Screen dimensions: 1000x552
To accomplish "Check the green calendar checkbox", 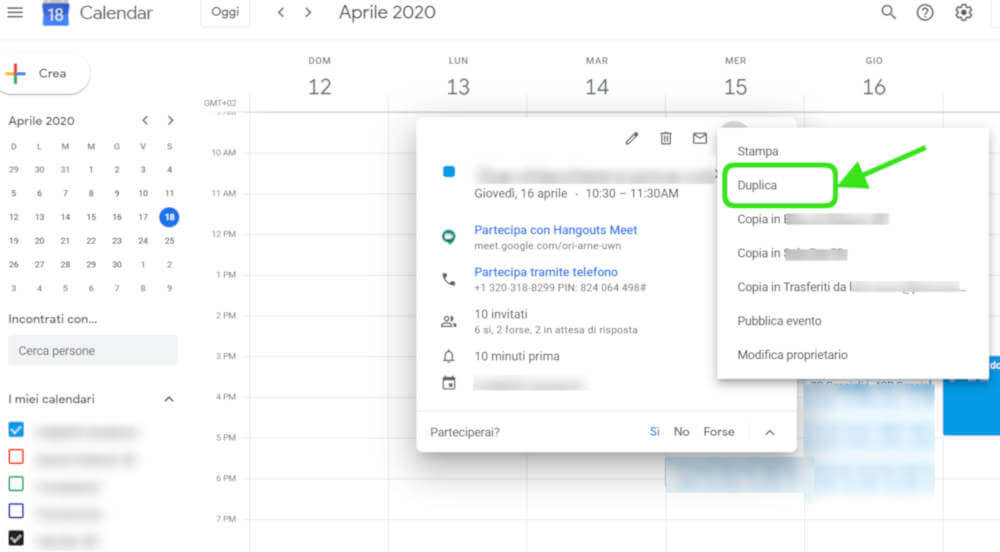I will [x=16, y=484].
